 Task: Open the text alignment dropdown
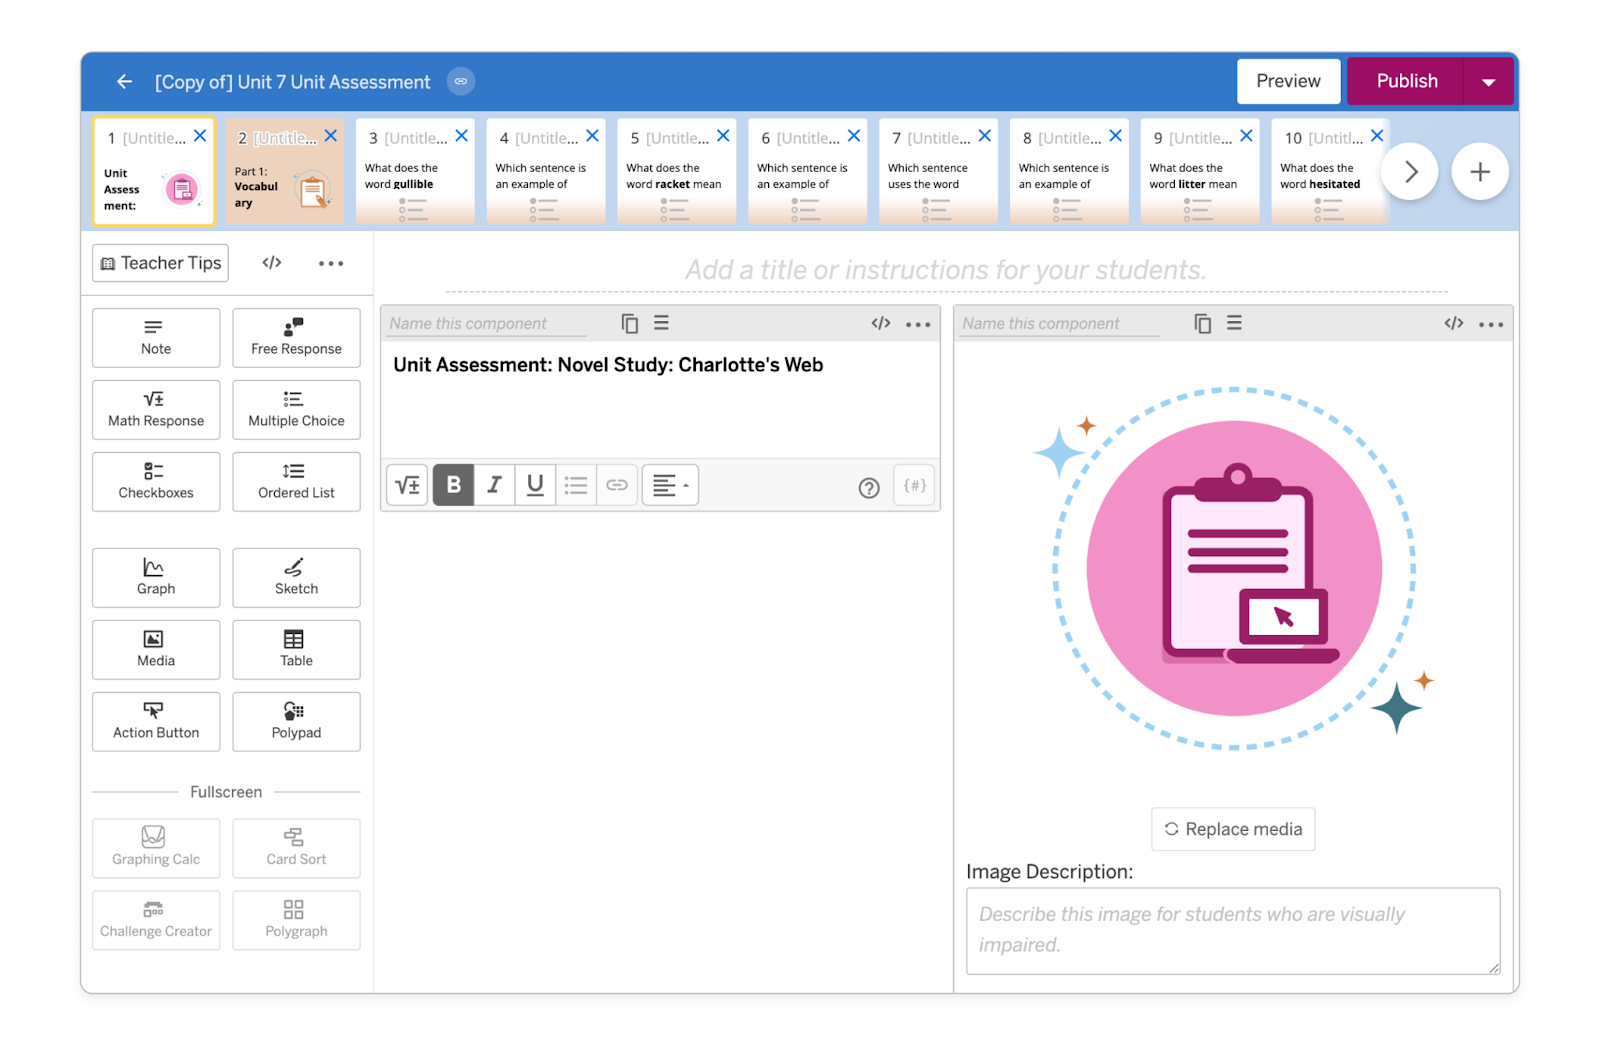point(669,485)
